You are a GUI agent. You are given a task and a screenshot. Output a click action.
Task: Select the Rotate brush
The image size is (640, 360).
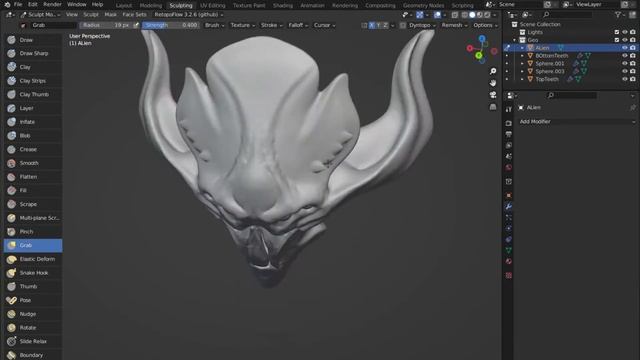[33, 327]
